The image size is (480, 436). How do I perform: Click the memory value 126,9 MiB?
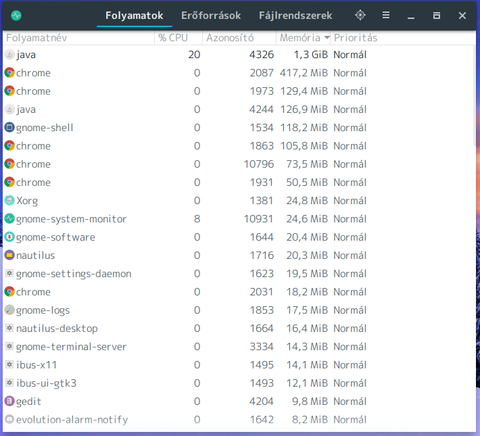coord(304,109)
